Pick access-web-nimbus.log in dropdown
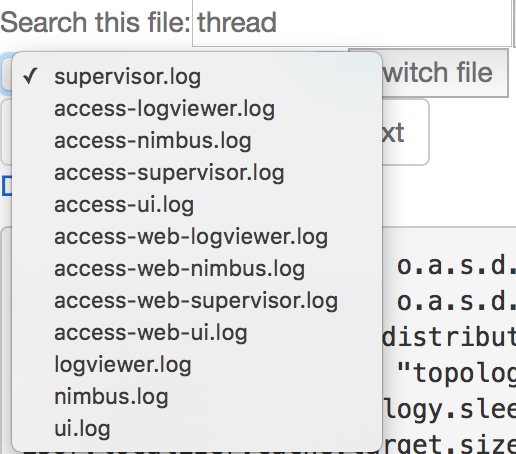 197,269
